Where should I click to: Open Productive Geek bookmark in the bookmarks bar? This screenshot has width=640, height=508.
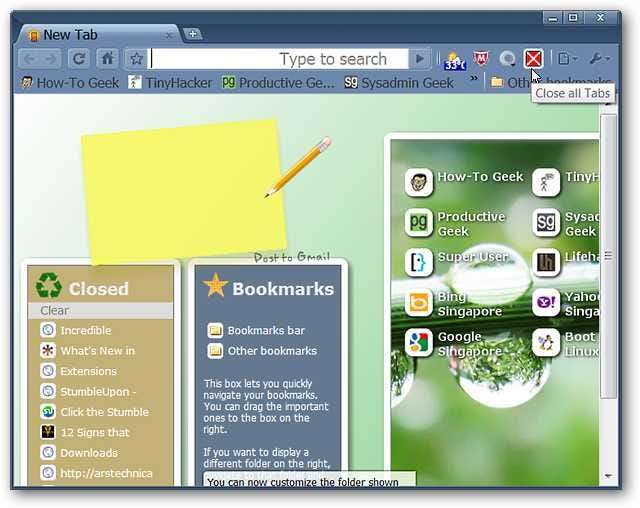[278, 83]
